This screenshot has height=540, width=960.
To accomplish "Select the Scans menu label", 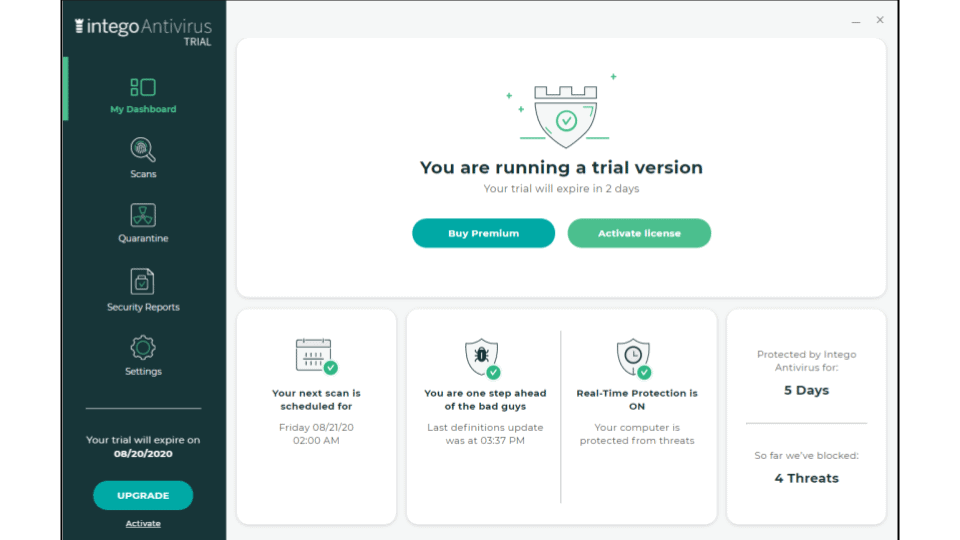I will pyautogui.click(x=143, y=174).
